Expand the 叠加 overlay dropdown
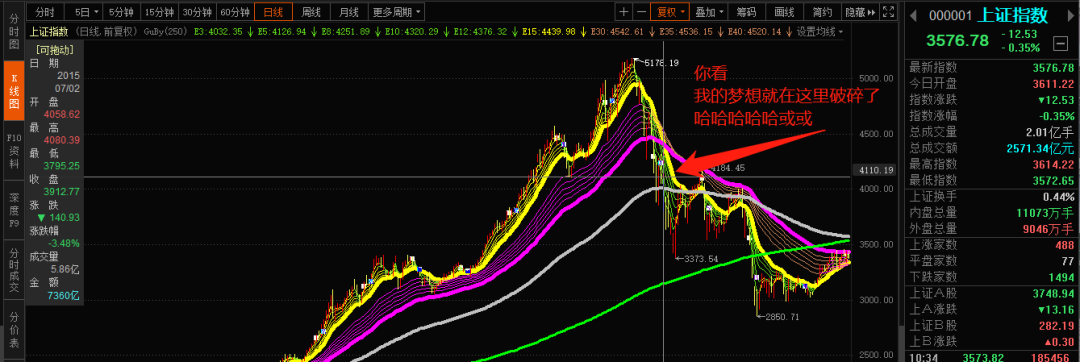 (x=709, y=12)
